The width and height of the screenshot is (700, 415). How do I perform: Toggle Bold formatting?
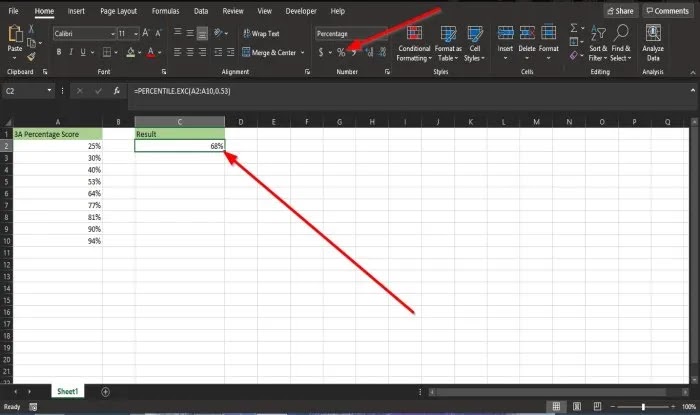(x=58, y=52)
